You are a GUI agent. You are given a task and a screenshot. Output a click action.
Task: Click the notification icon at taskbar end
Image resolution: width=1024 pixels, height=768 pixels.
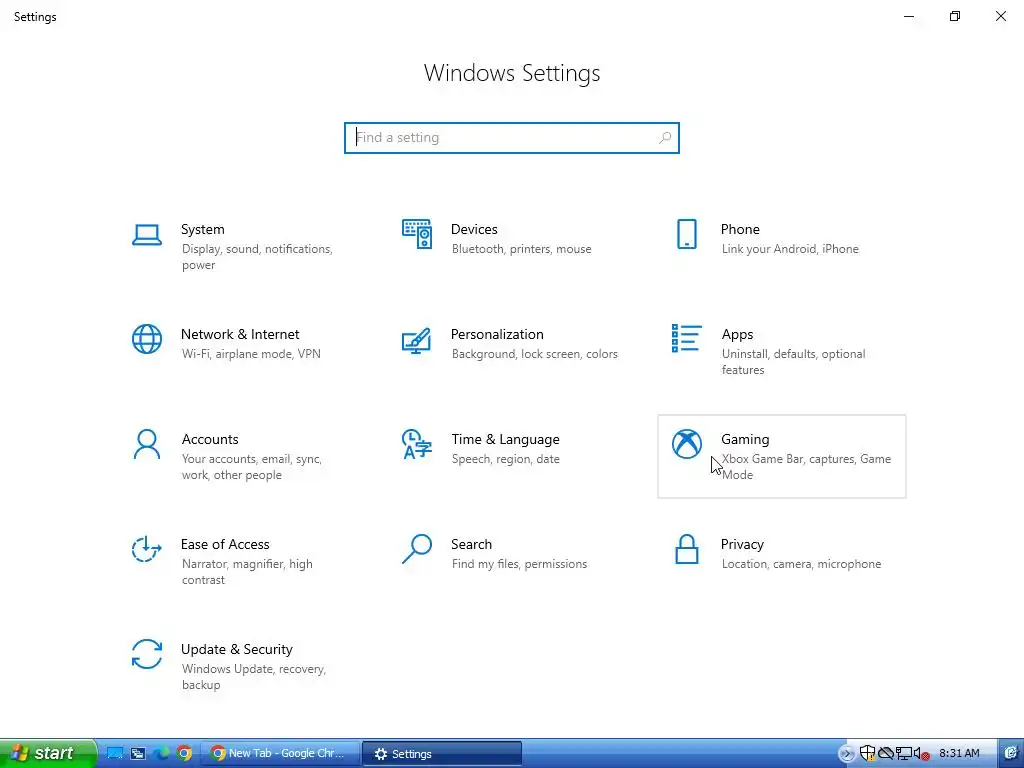tap(1012, 754)
